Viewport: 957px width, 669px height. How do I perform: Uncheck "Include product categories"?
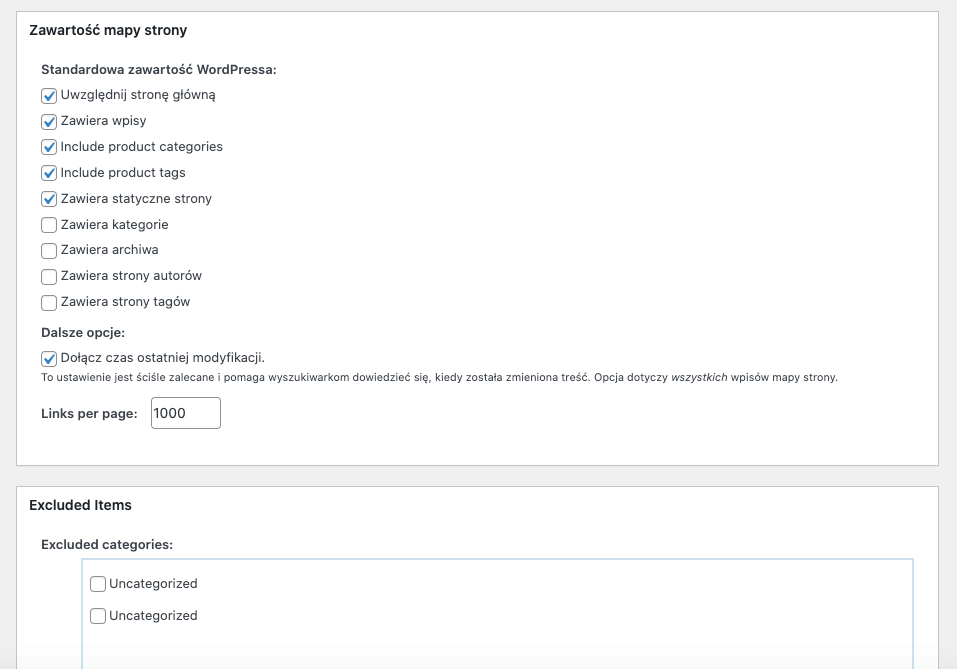tap(49, 147)
